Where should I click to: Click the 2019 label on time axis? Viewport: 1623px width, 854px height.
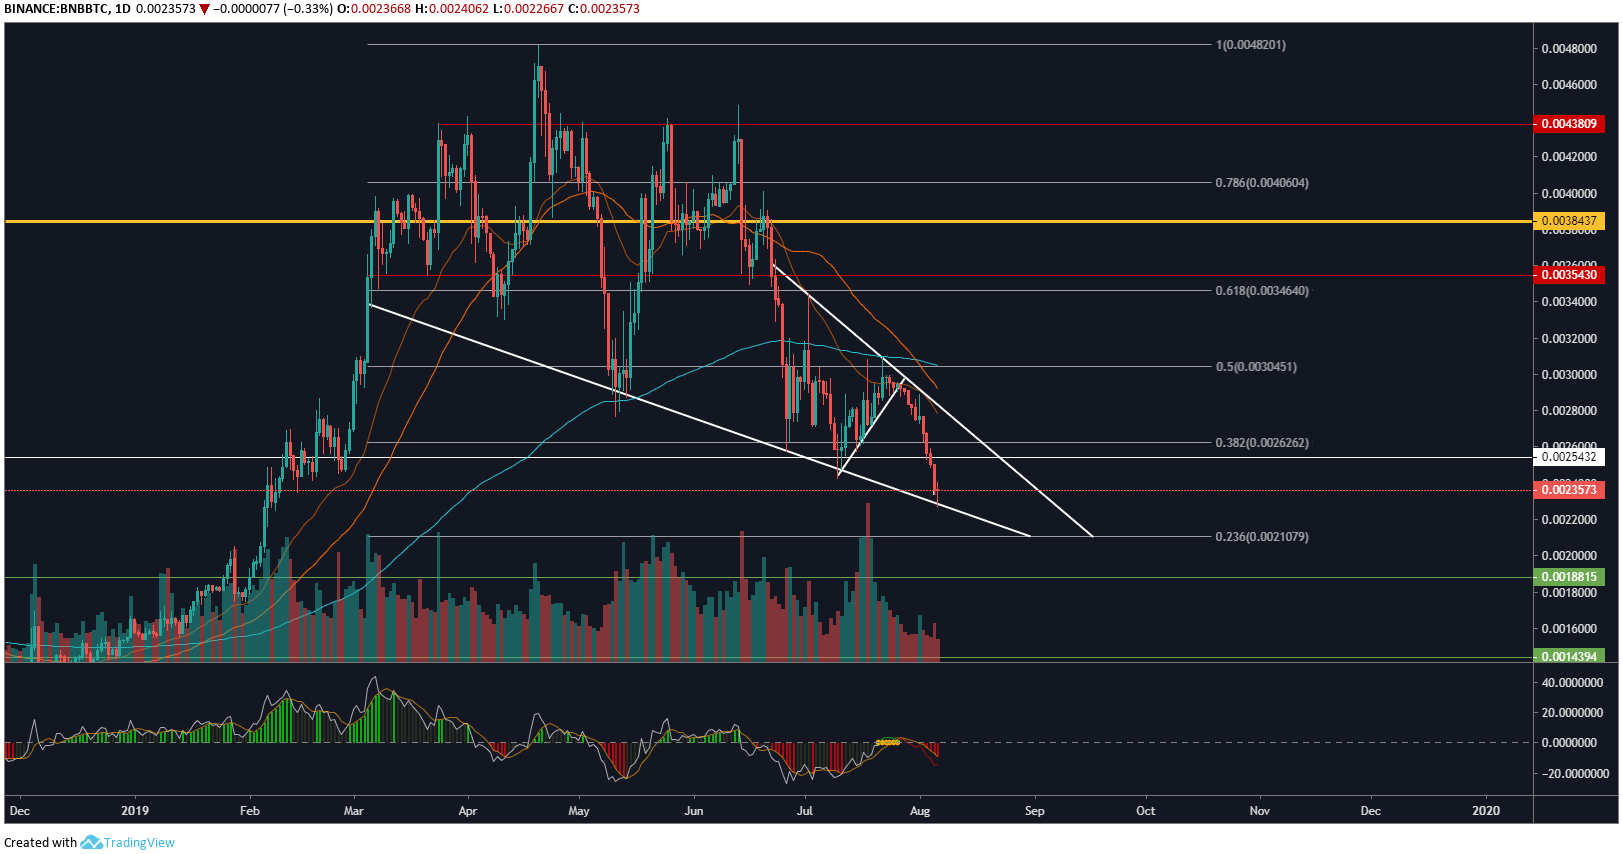(134, 811)
